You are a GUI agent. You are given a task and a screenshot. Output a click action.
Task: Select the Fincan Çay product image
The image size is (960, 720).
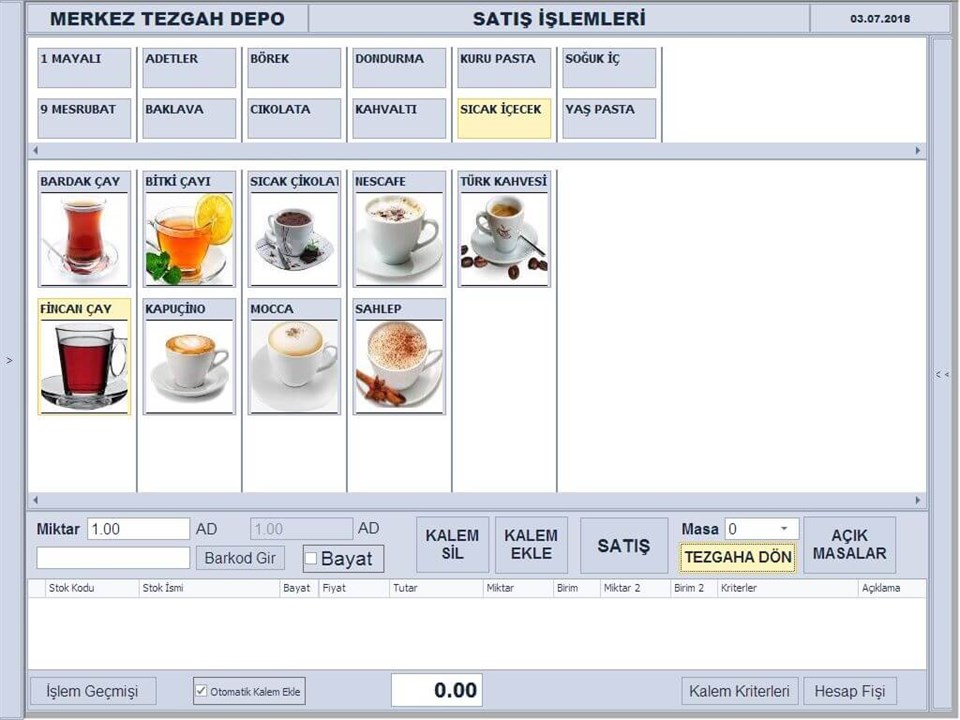(x=84, y=365)
